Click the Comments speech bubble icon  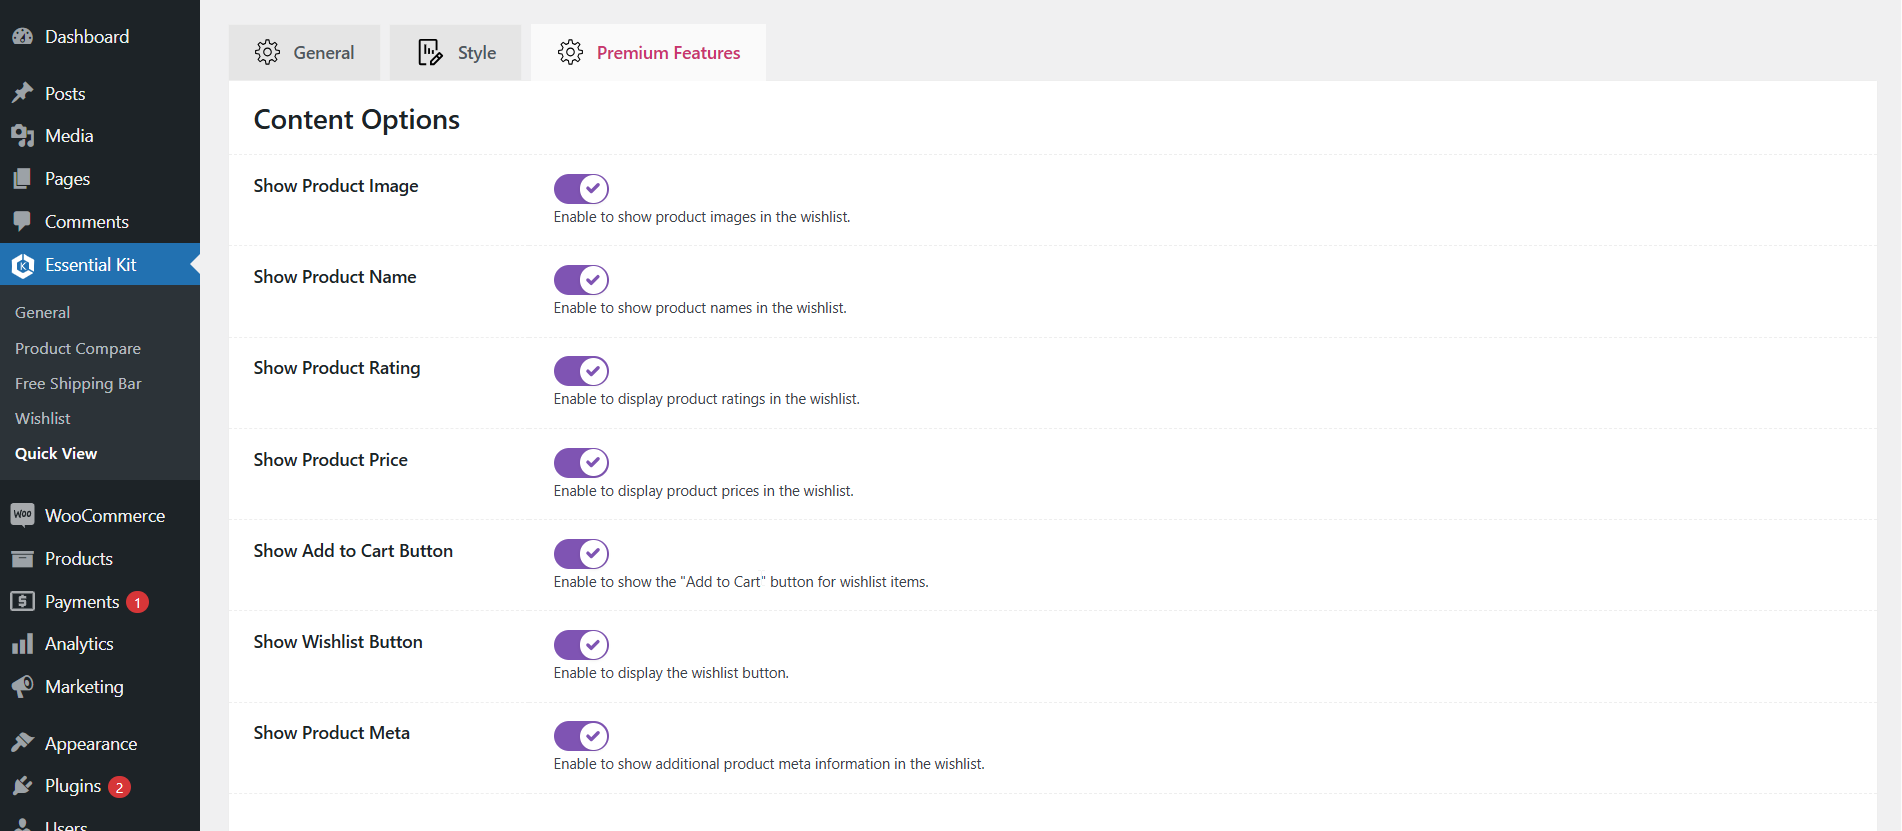(x=22, y=221)
